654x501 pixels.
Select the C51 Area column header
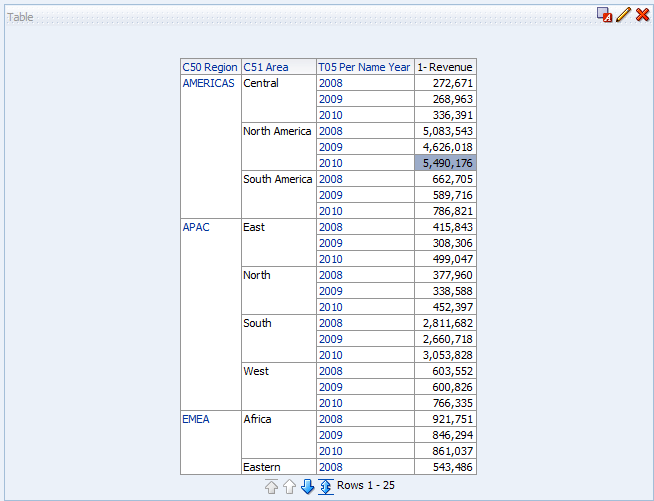point(266,67)
